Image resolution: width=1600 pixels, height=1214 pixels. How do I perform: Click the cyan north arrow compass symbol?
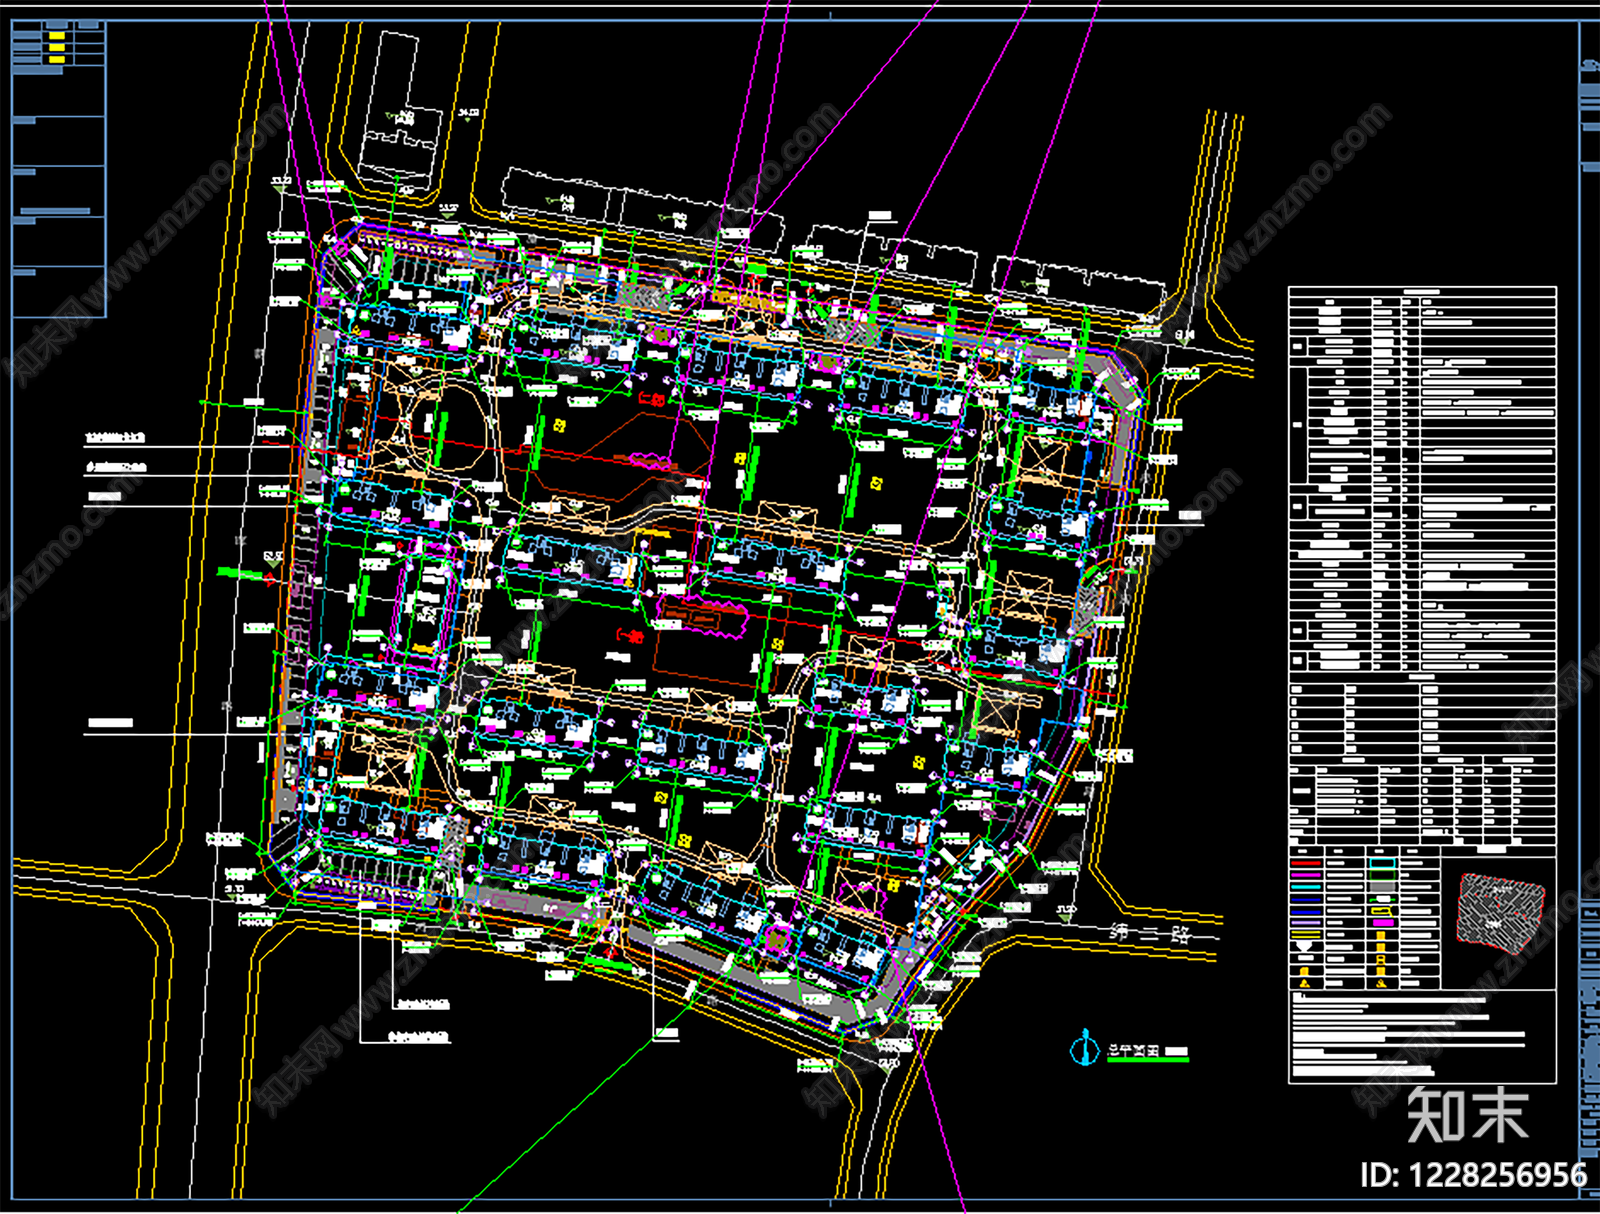pos(1085,1048)
